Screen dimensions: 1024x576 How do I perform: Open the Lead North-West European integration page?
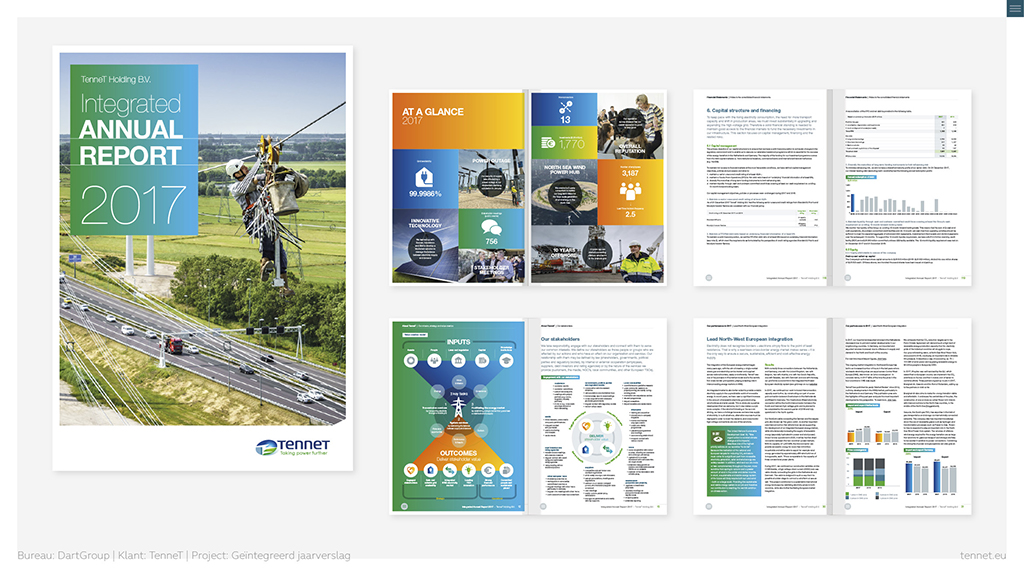[x=761, y=416]
